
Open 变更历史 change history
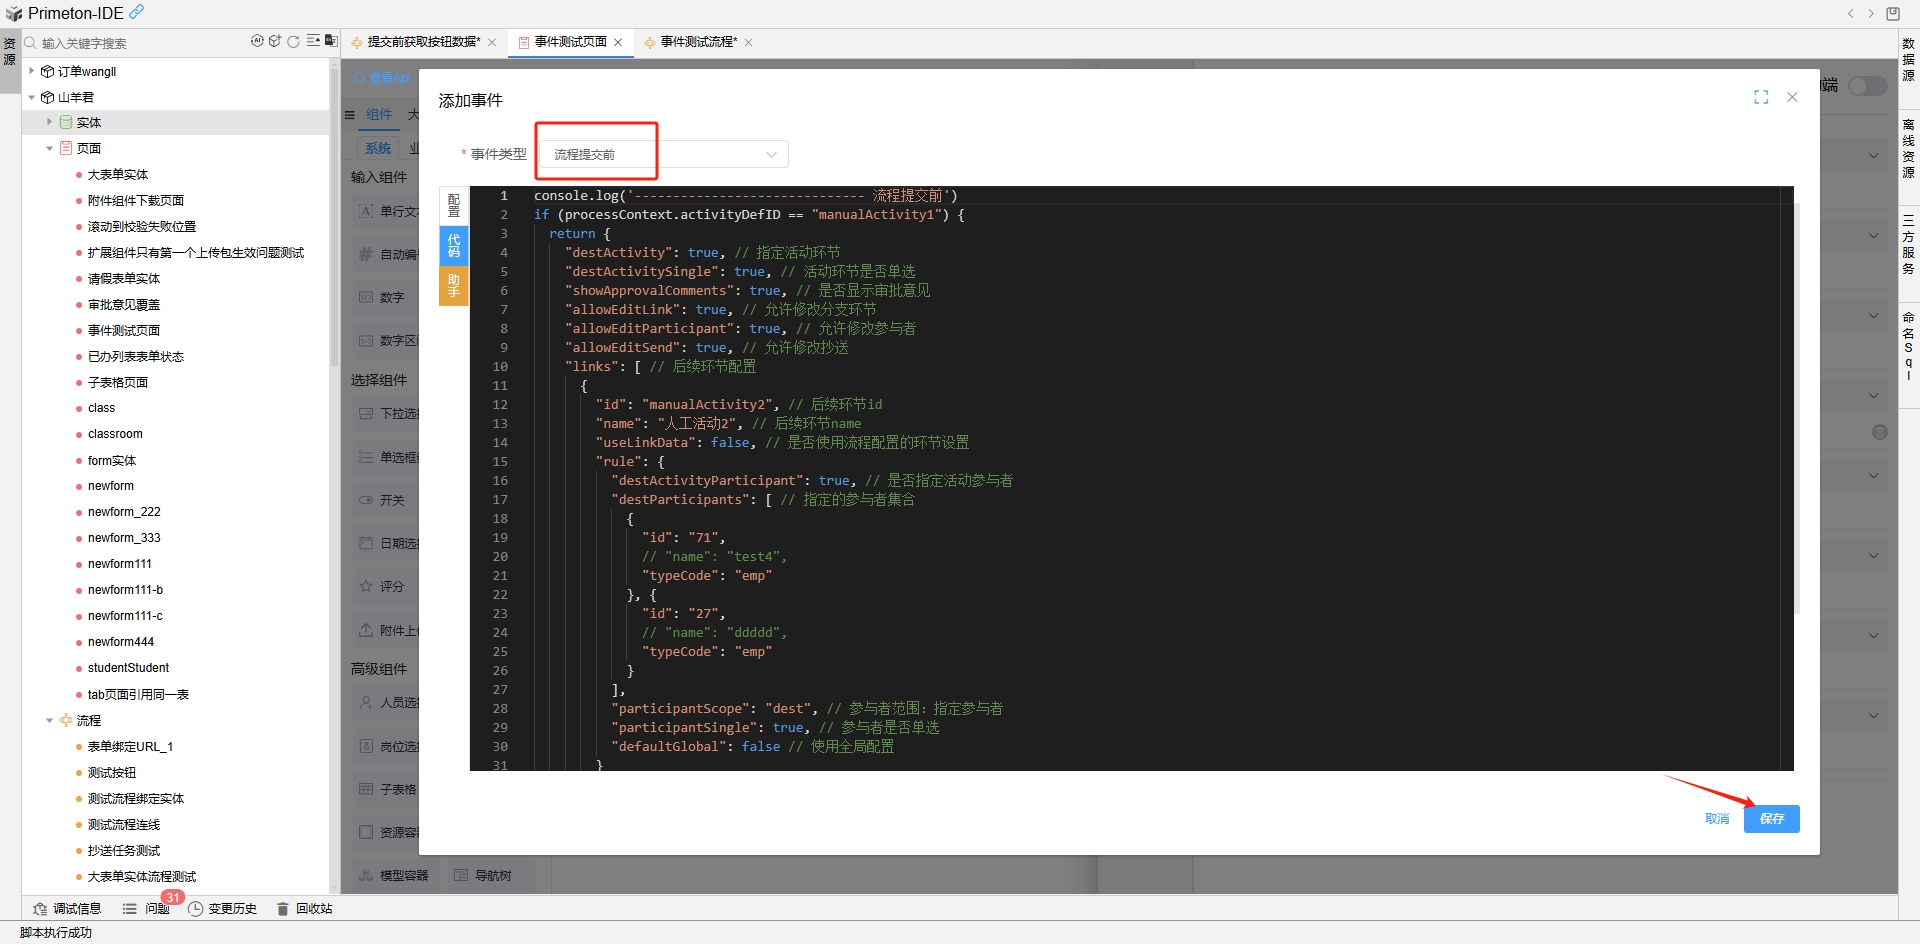tap(223, 909)
